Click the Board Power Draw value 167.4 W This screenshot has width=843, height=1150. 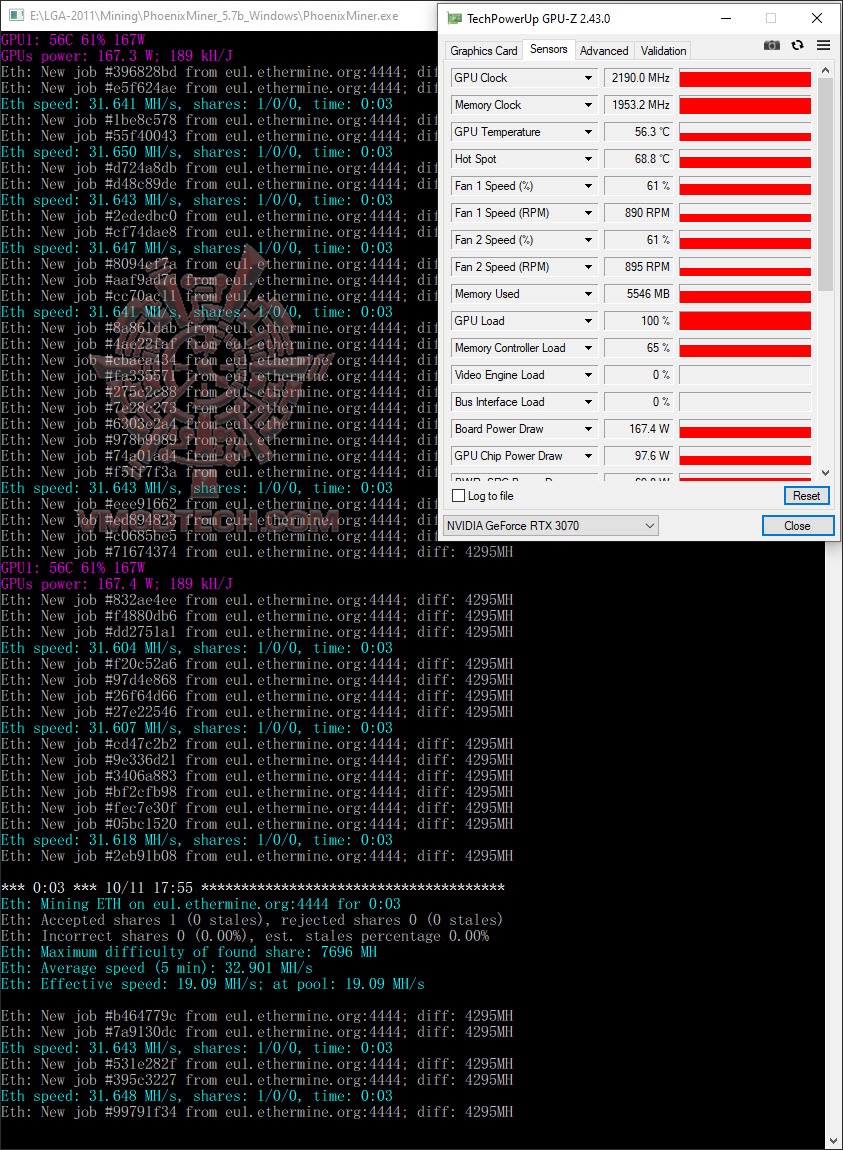(x=638, y=429)
